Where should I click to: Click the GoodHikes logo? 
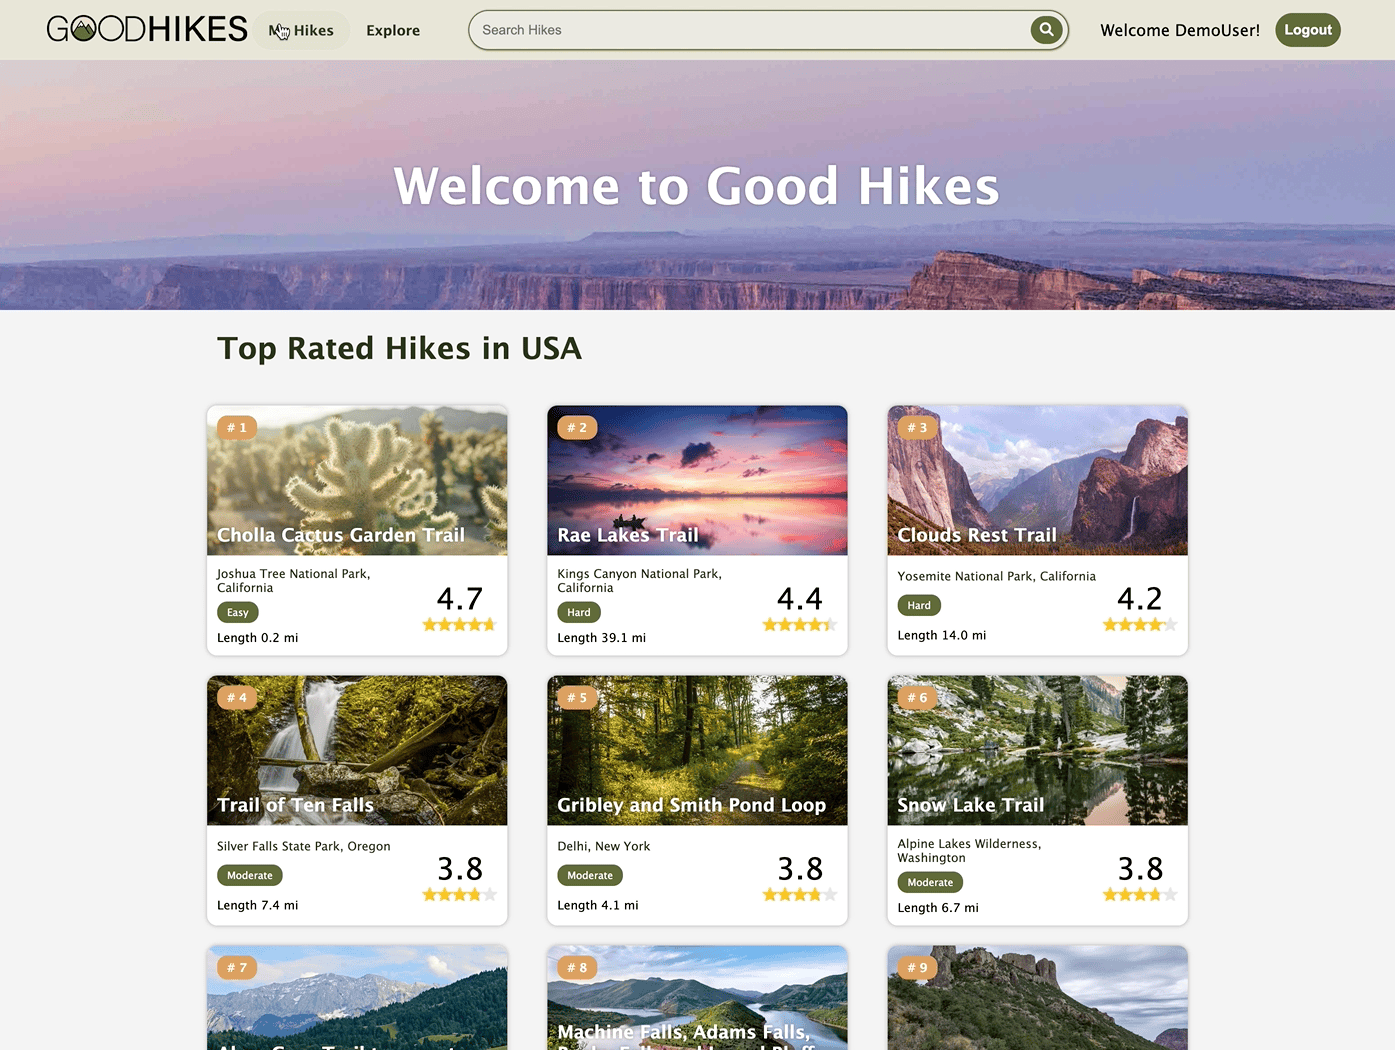(x=147, y=29)
